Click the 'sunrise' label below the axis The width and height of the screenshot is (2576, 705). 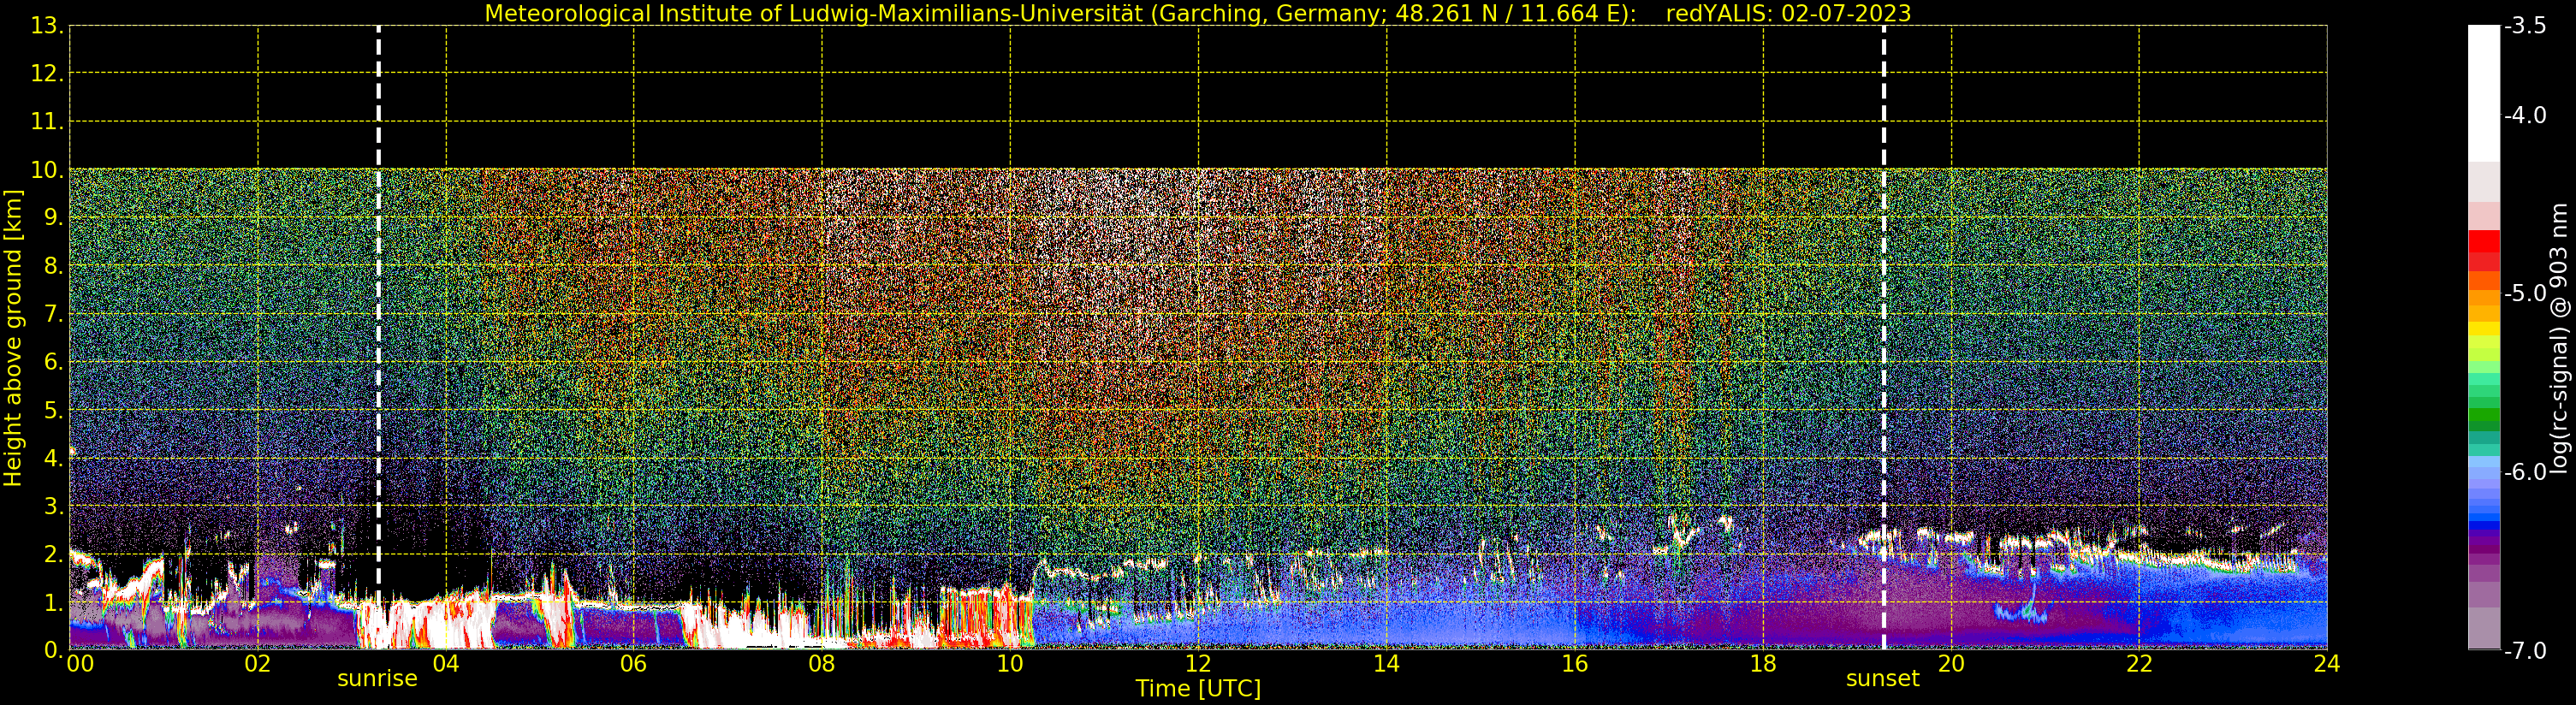click(377, 679)
